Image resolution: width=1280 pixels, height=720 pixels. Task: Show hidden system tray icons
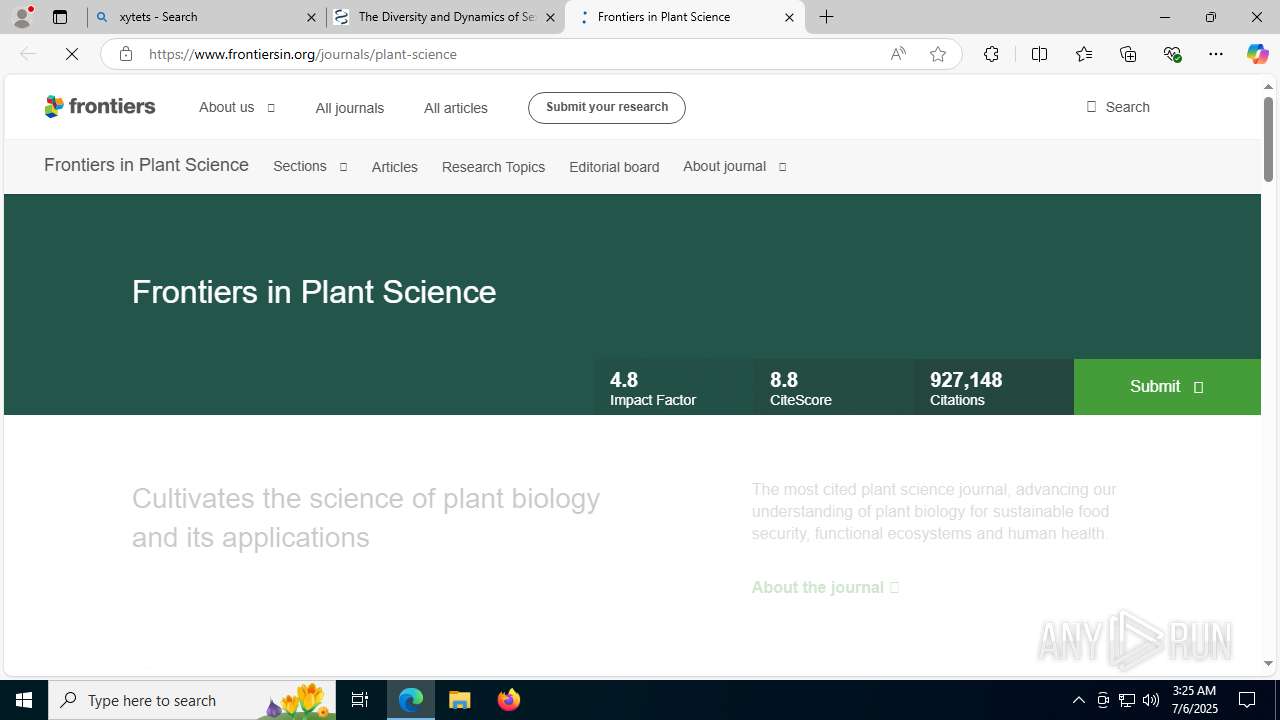tap(1078, 700)
